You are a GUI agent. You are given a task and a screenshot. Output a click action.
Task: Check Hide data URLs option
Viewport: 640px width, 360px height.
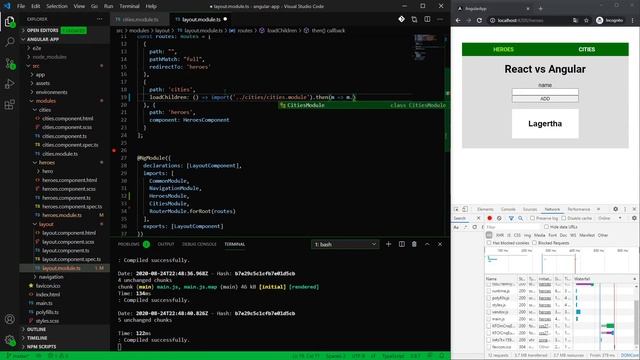point(546,227)
